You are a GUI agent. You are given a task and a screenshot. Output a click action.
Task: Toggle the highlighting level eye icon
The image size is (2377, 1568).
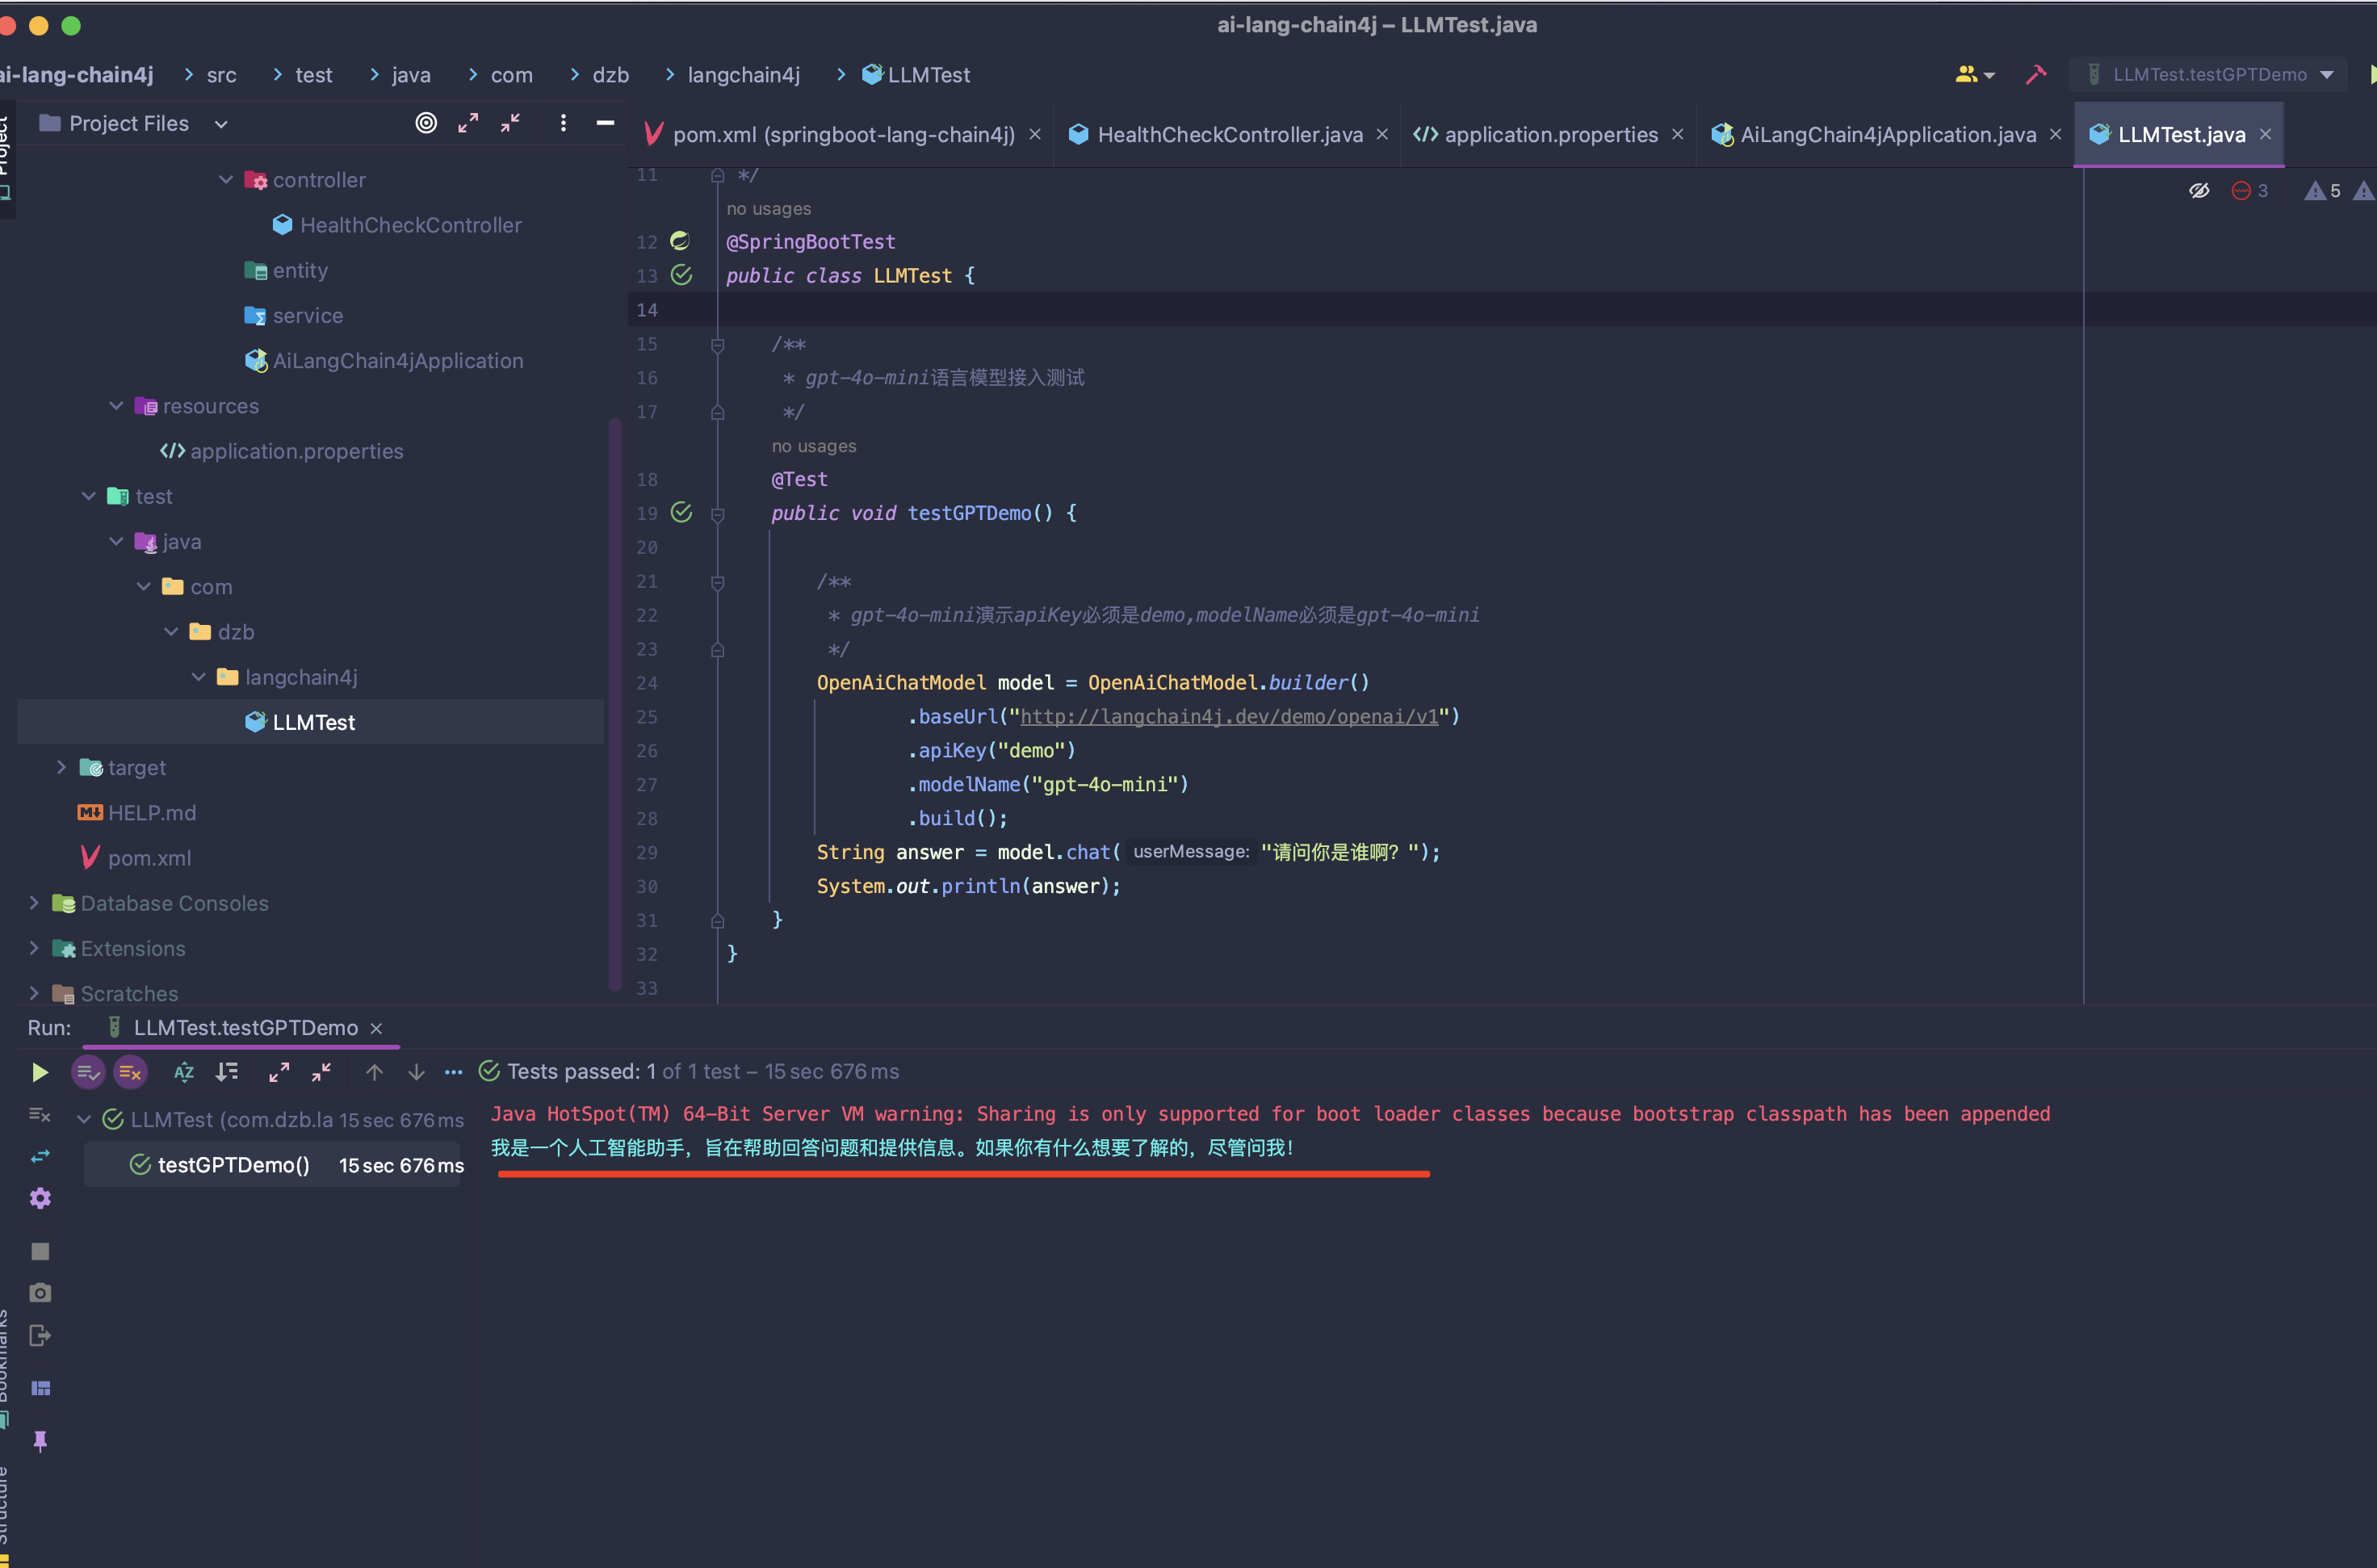click(2199, 190)
